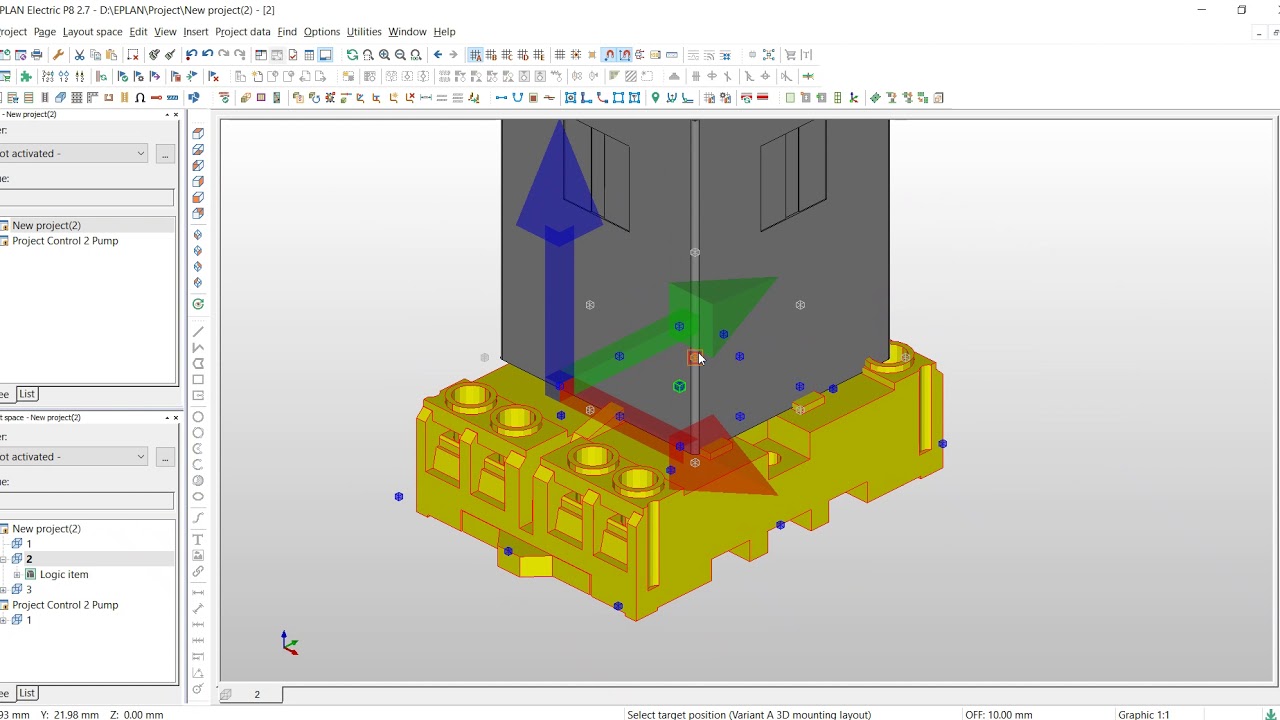Expand layout space 1 under Project Control 2 Pump
1280x720 pixels.
4,620
